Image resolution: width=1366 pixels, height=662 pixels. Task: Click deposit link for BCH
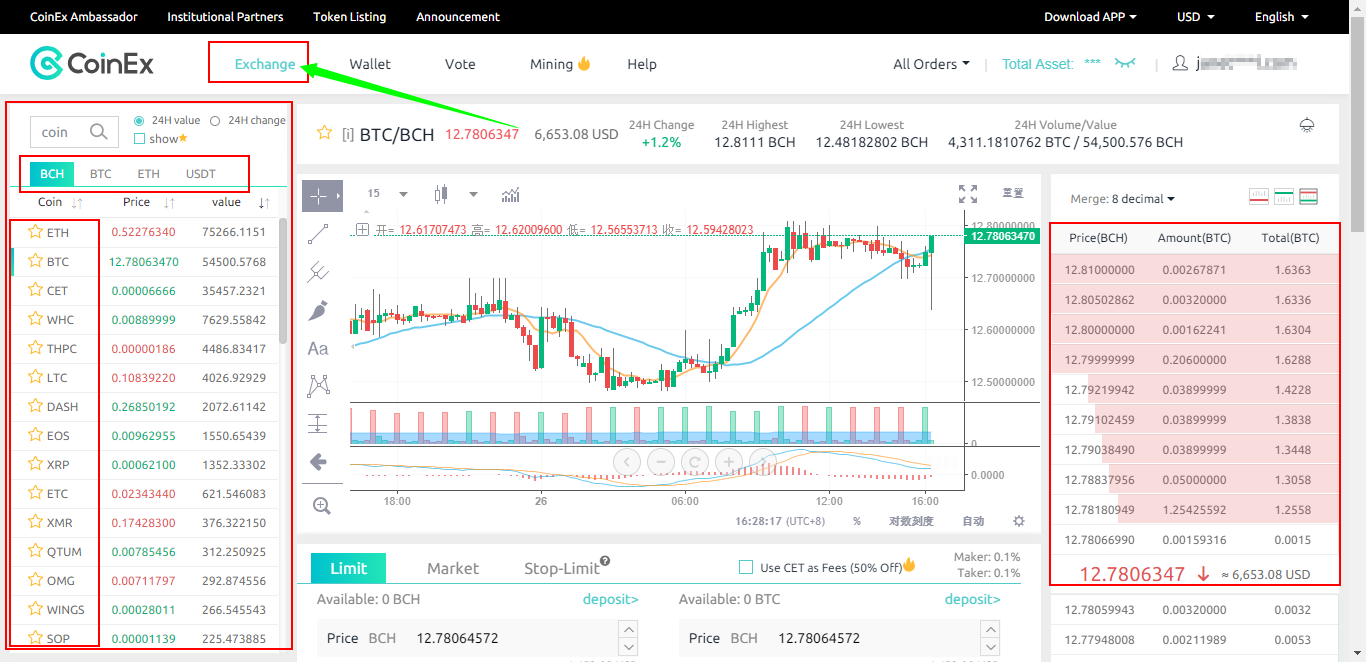[611, 599]
